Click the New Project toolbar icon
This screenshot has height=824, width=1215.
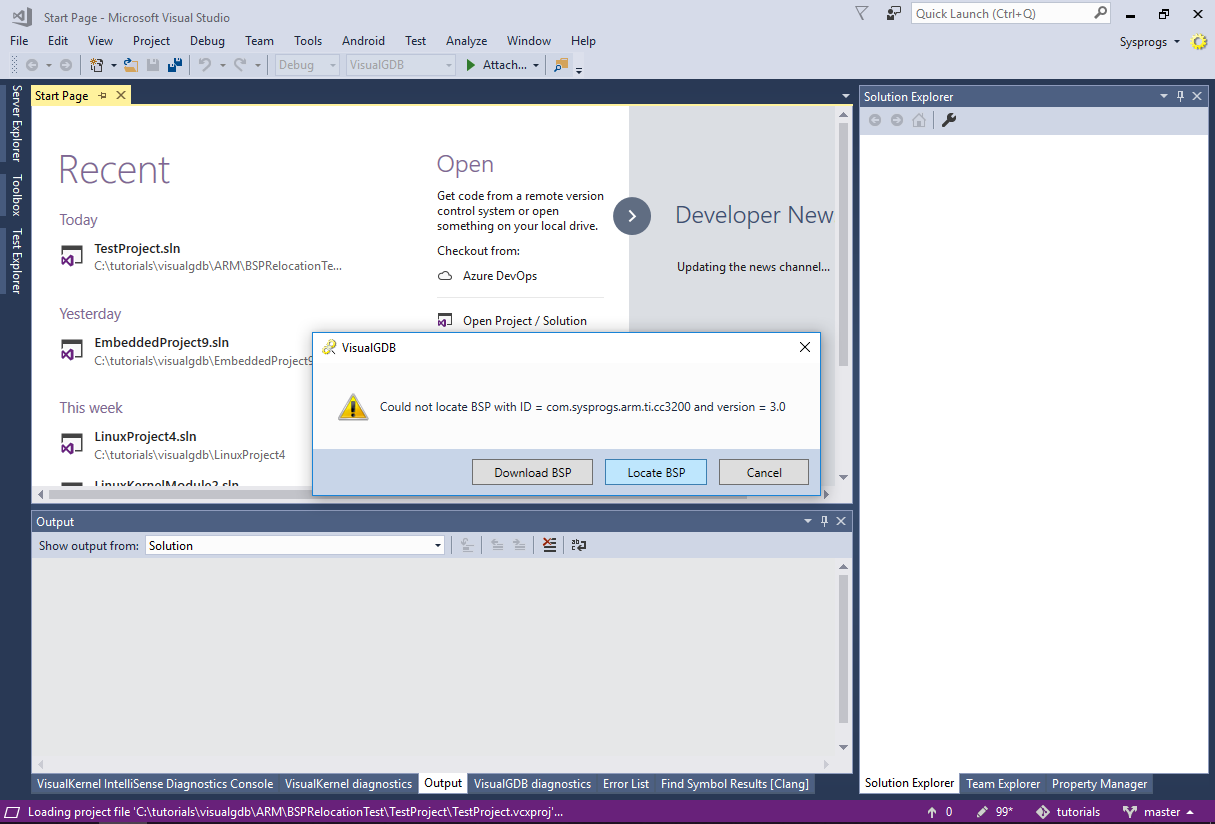tap(97, 65)
